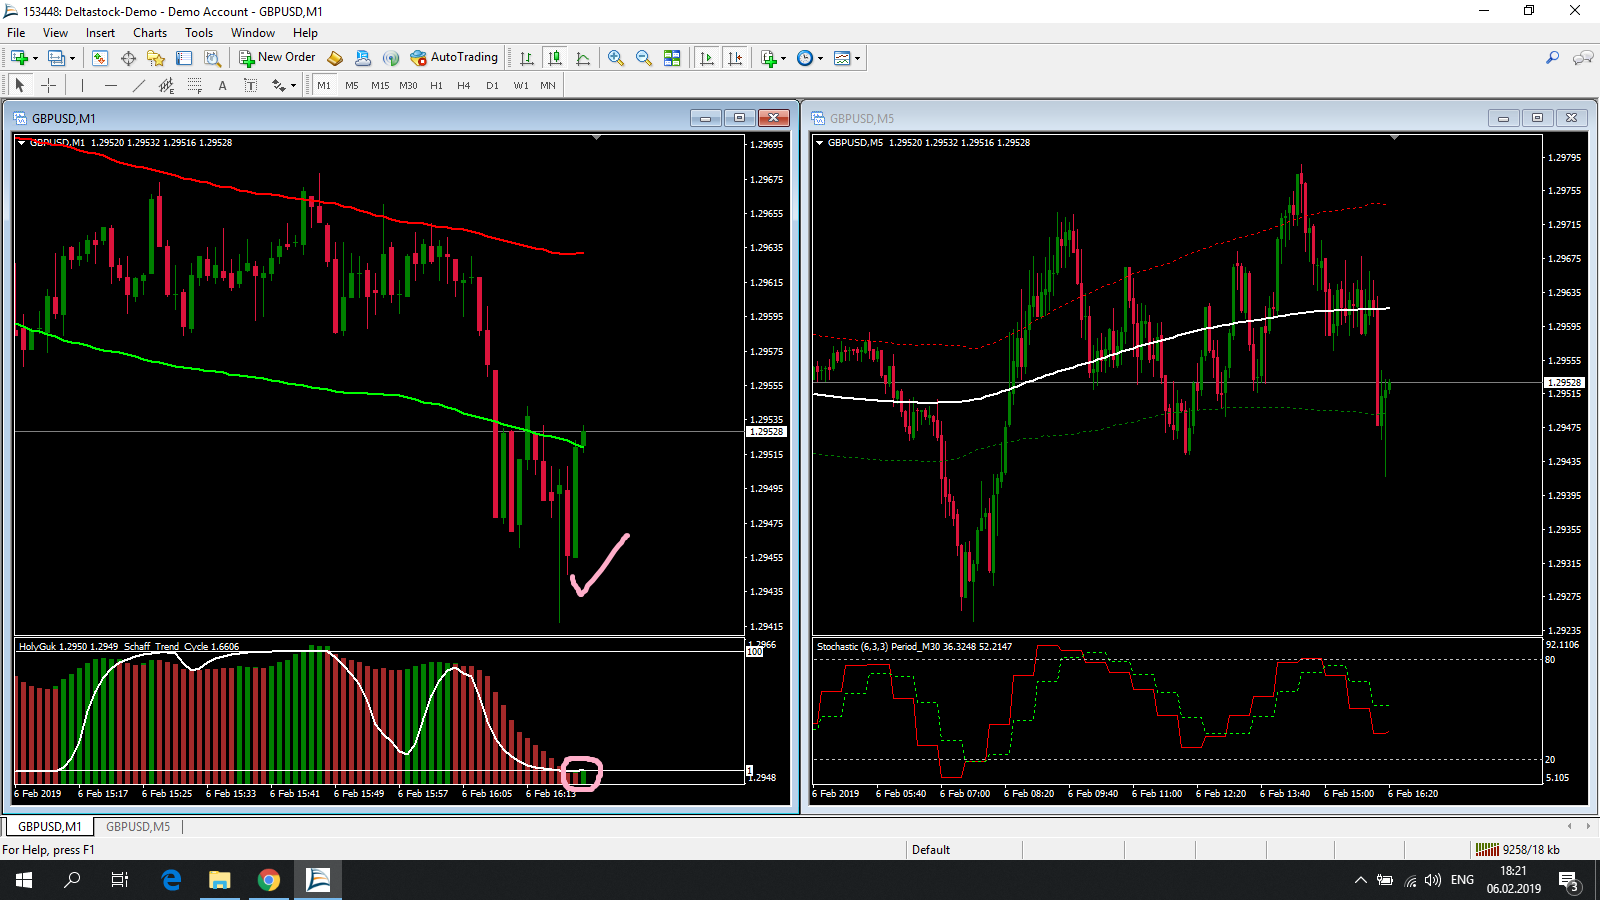Select the MN timeframe
The width and height of the screenshot is (1600, 900).
(548, 85)
